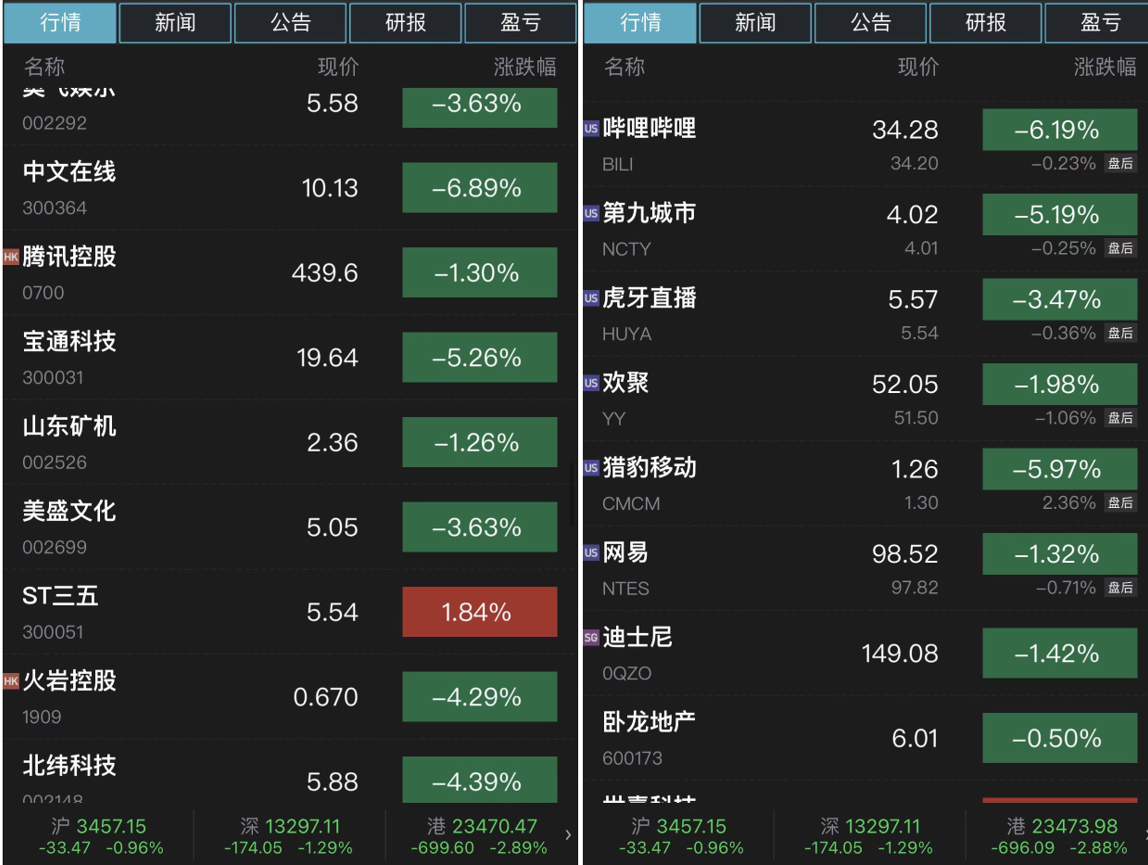Viewport: 1148px width, 865px height.
Task: Toggle ST三五 red change box 1.84%
Action: coord(480,612)
